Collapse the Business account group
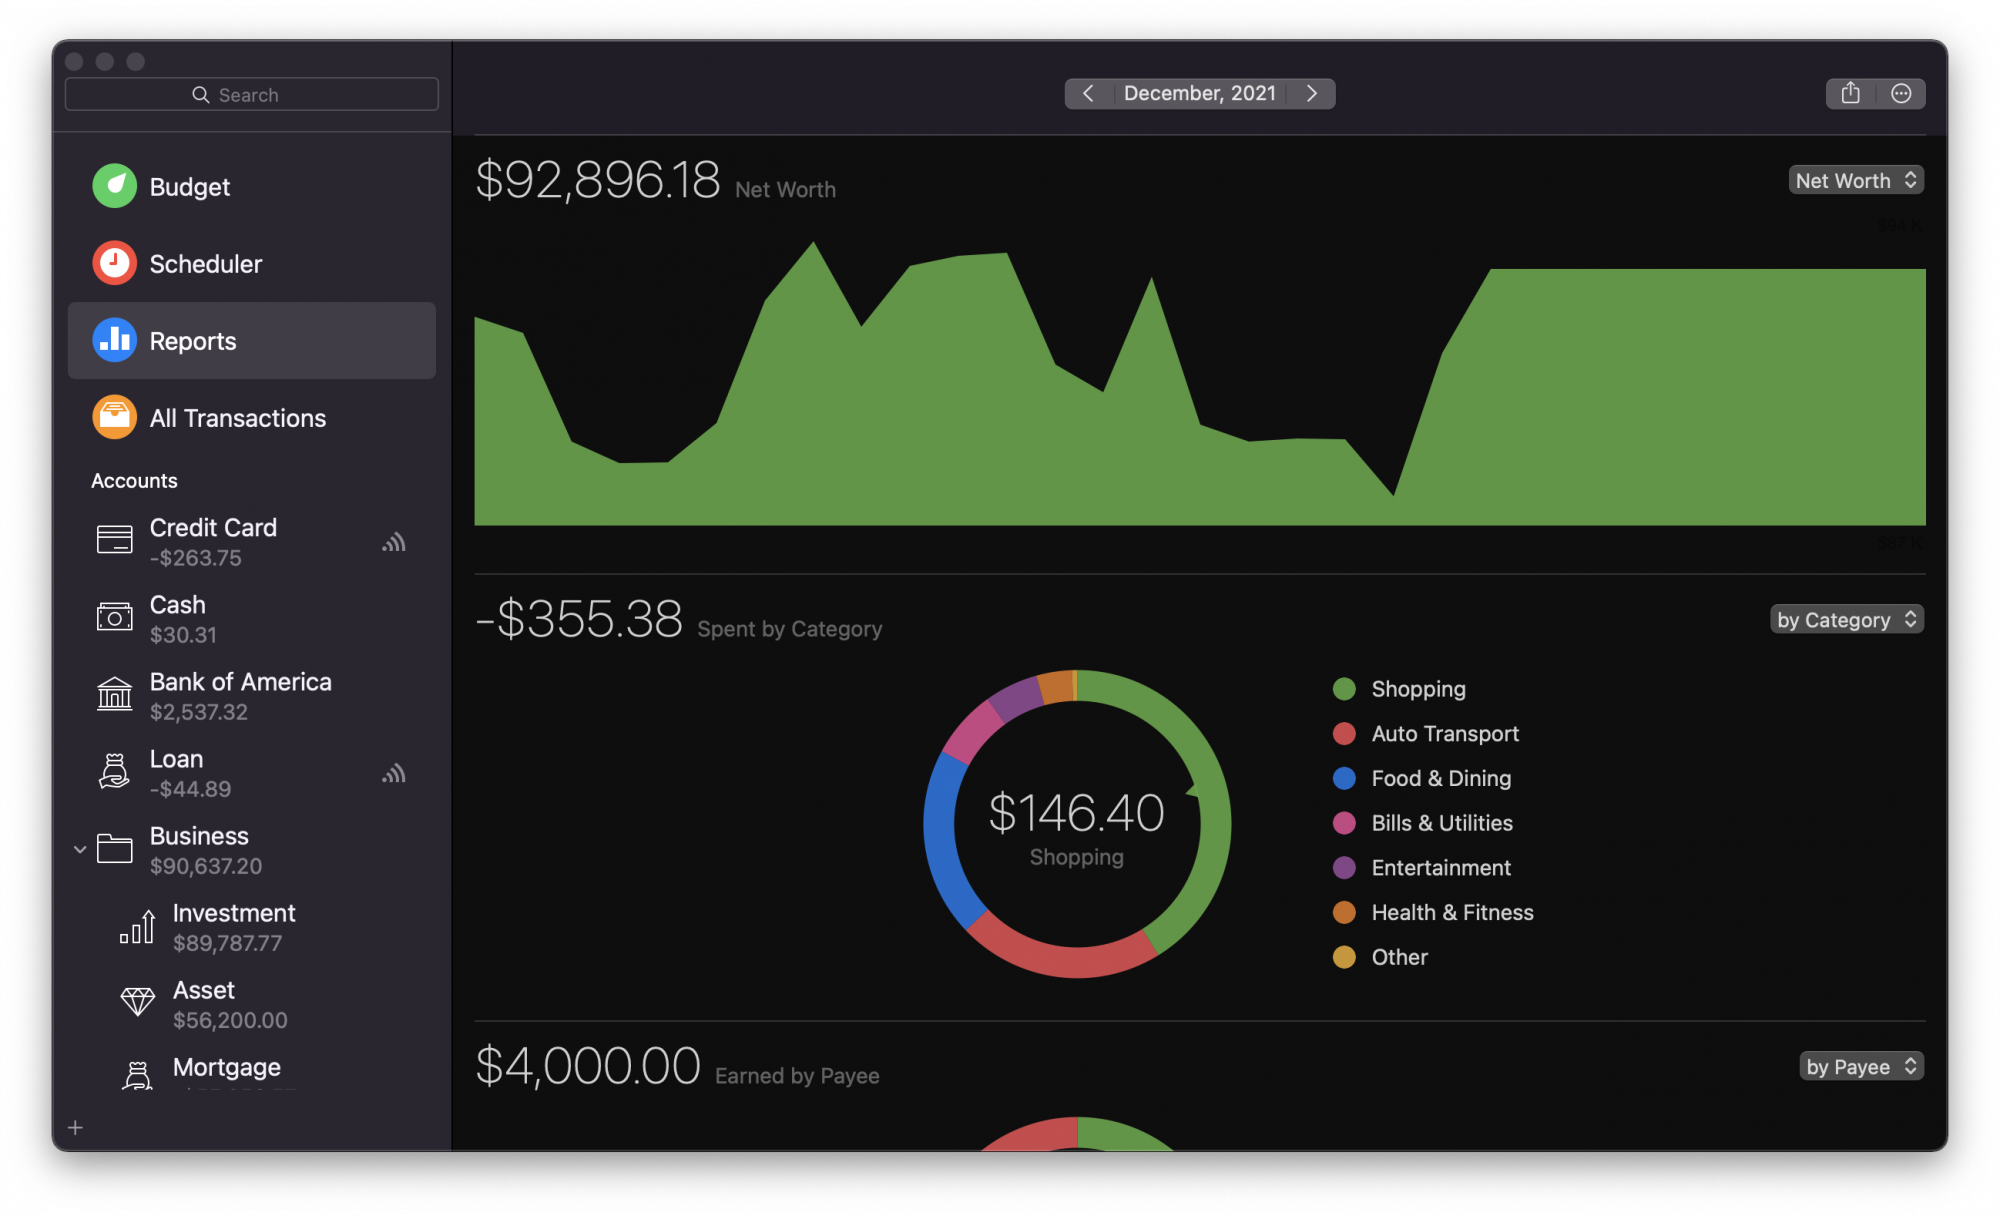This screenshot has width=2000, height=1216. tap(80, 849)
